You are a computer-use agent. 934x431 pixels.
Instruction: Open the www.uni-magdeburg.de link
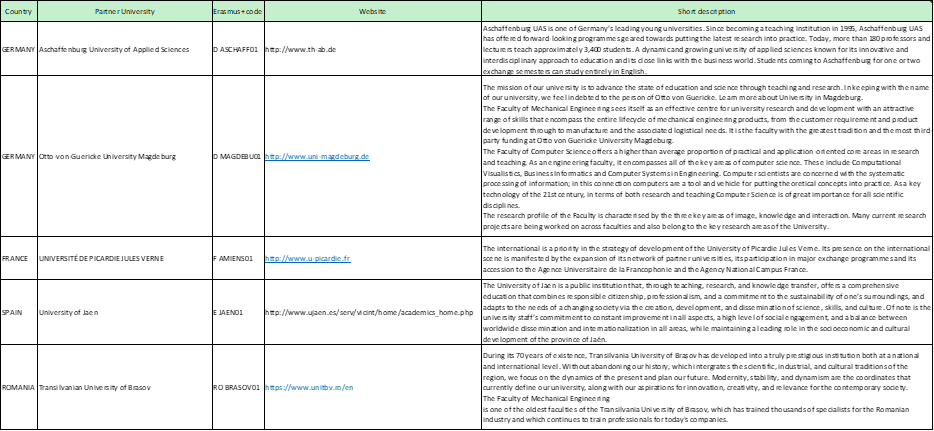(x=317, y=156)
